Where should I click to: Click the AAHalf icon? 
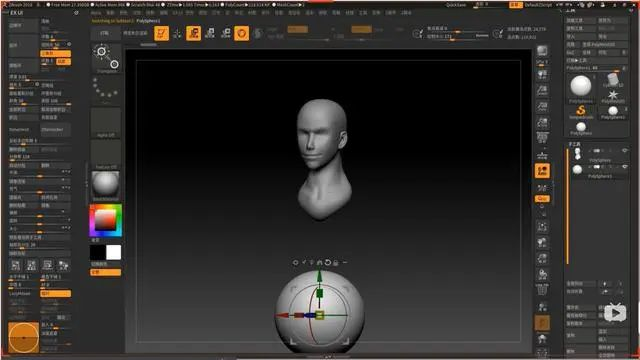[542, 122]
